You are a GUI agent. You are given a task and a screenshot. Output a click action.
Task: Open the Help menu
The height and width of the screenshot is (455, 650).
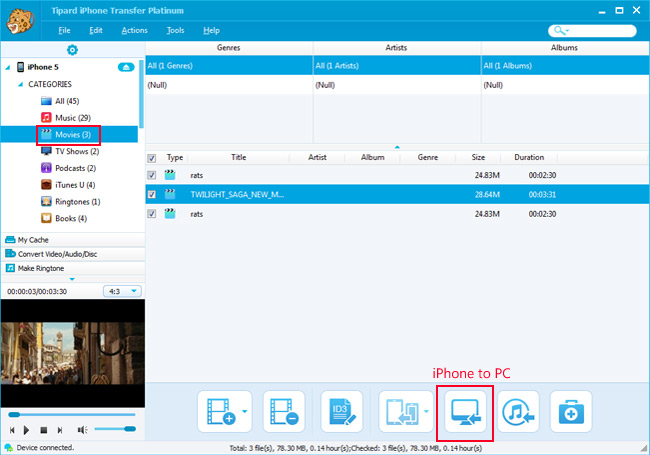tap(211, 30)
